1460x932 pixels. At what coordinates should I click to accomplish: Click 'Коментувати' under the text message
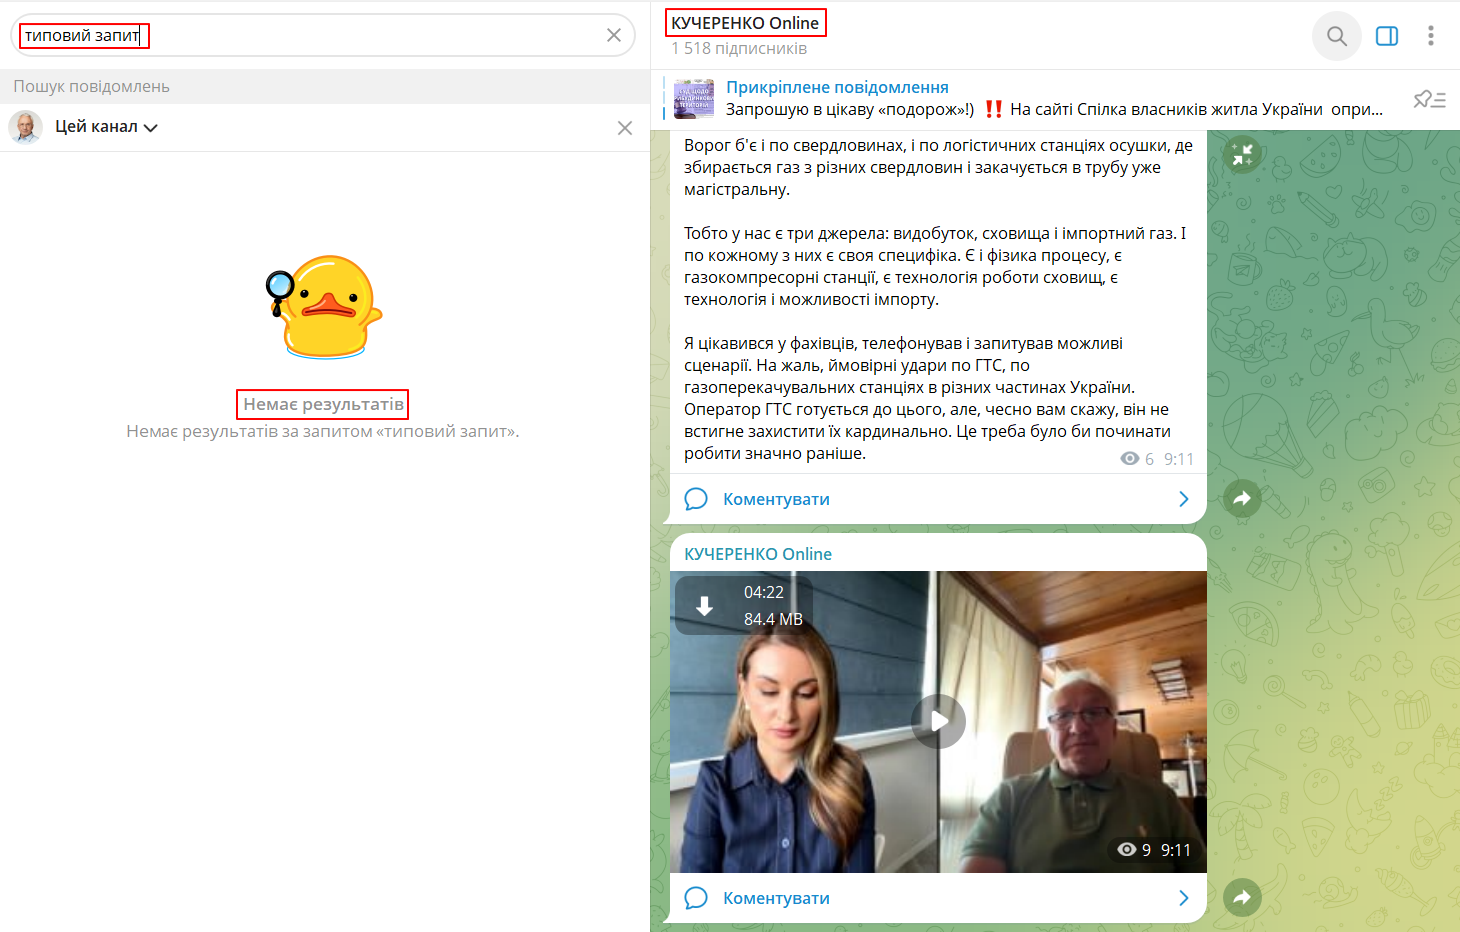[777, 499]
